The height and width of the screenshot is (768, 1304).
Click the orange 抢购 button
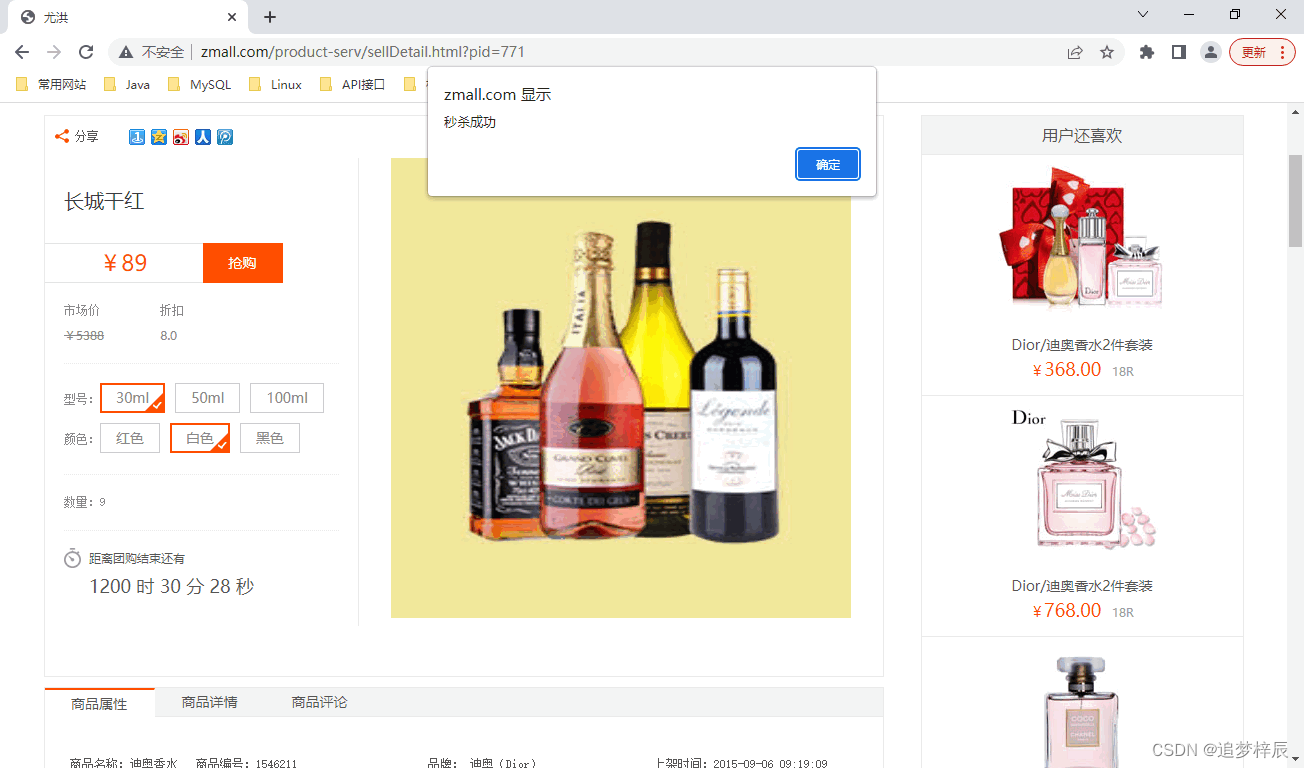(x=242, y=263)
